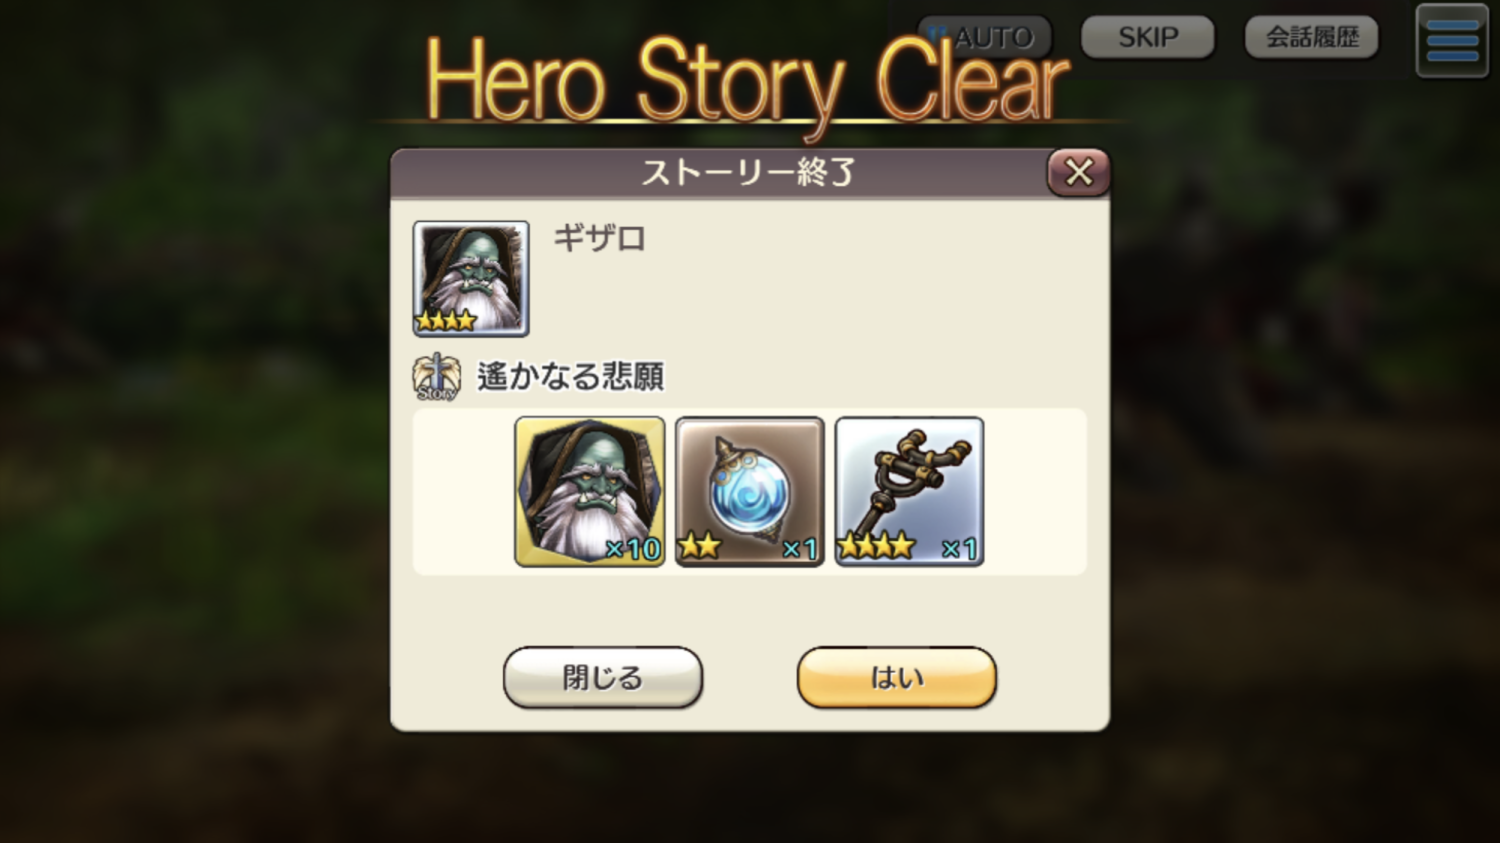Open the 会話履歴 conversation log
This screenshot has width=1500, height=843.
[1312, 38]
